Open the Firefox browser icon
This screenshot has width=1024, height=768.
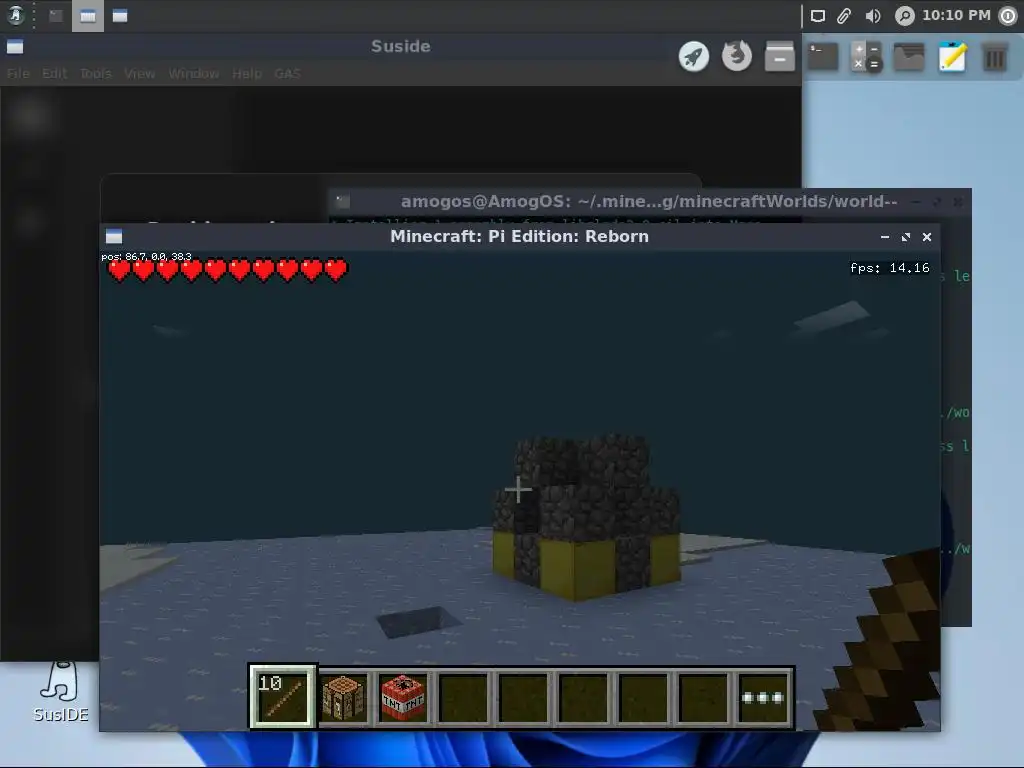pyautogui.click(x=737, y=56)
